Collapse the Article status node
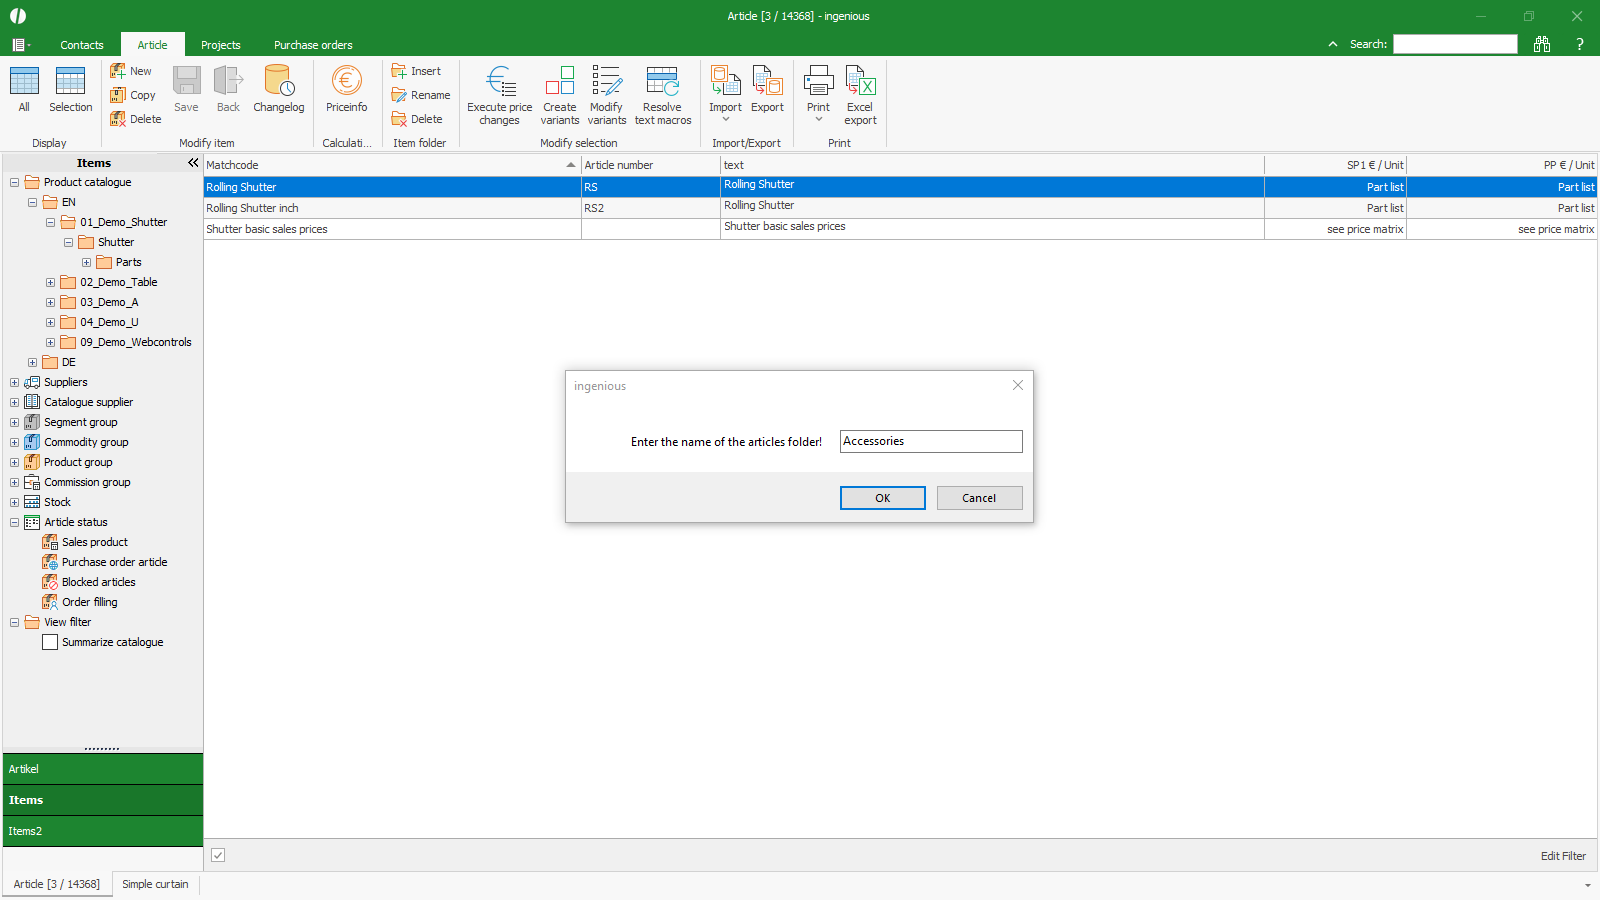 click(x=14, y=522)
